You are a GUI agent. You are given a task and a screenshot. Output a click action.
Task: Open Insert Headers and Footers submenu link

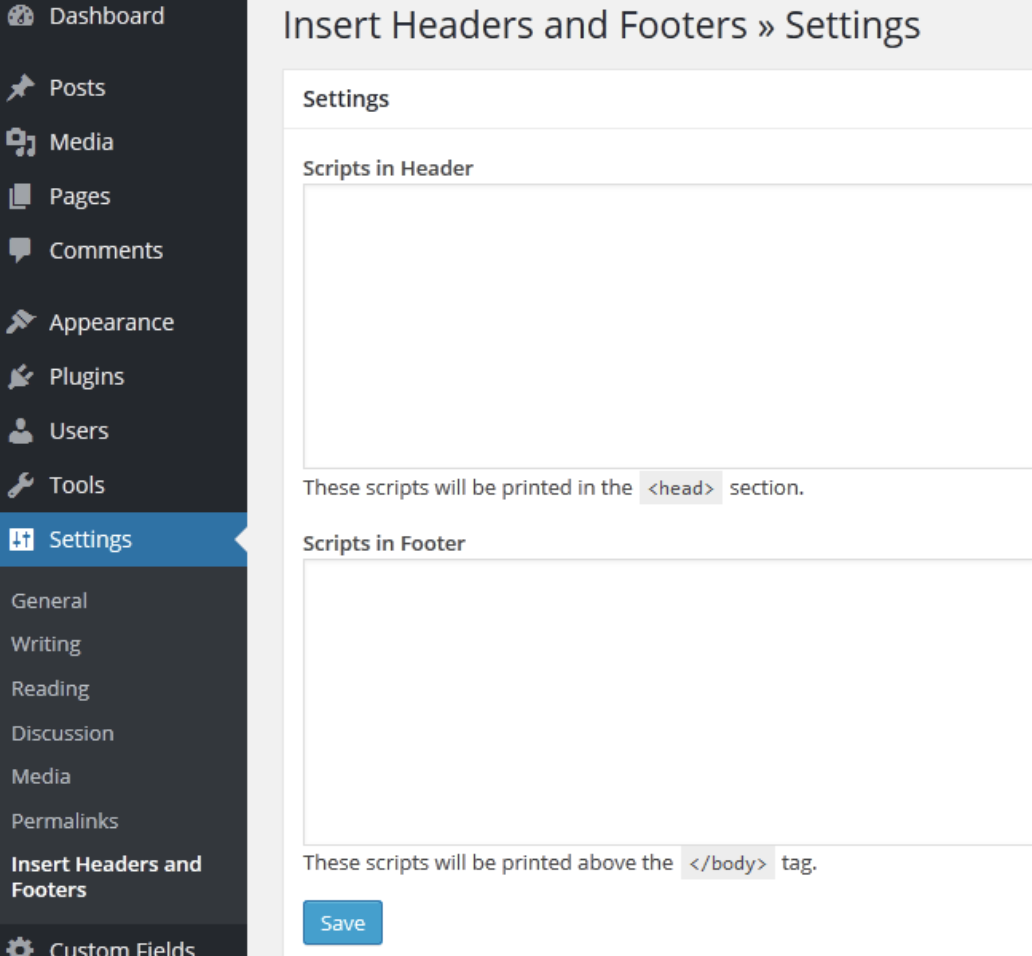pyautogui.click(x=107, y=876)
